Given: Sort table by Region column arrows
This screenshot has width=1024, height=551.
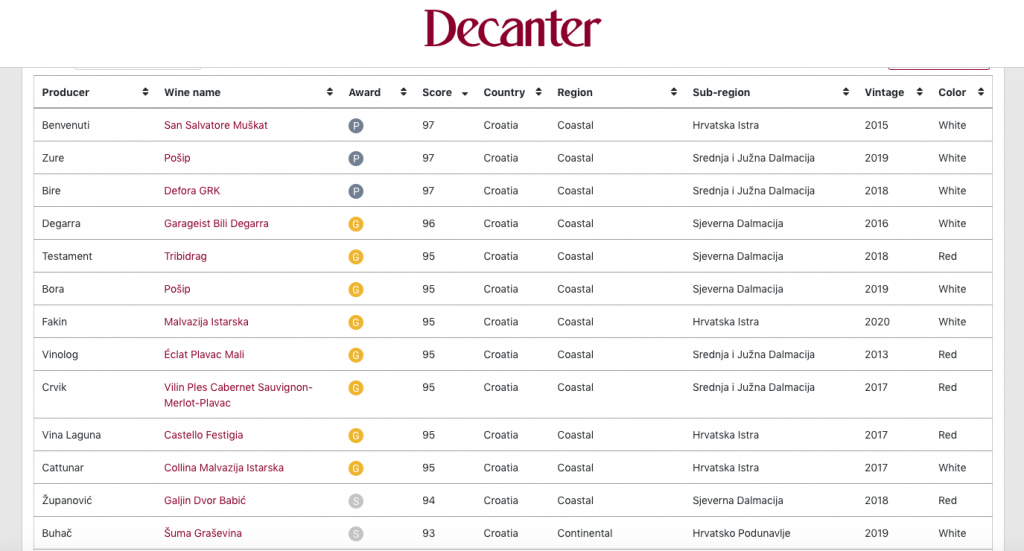Looking at the screenshot, I should (674, 92).
